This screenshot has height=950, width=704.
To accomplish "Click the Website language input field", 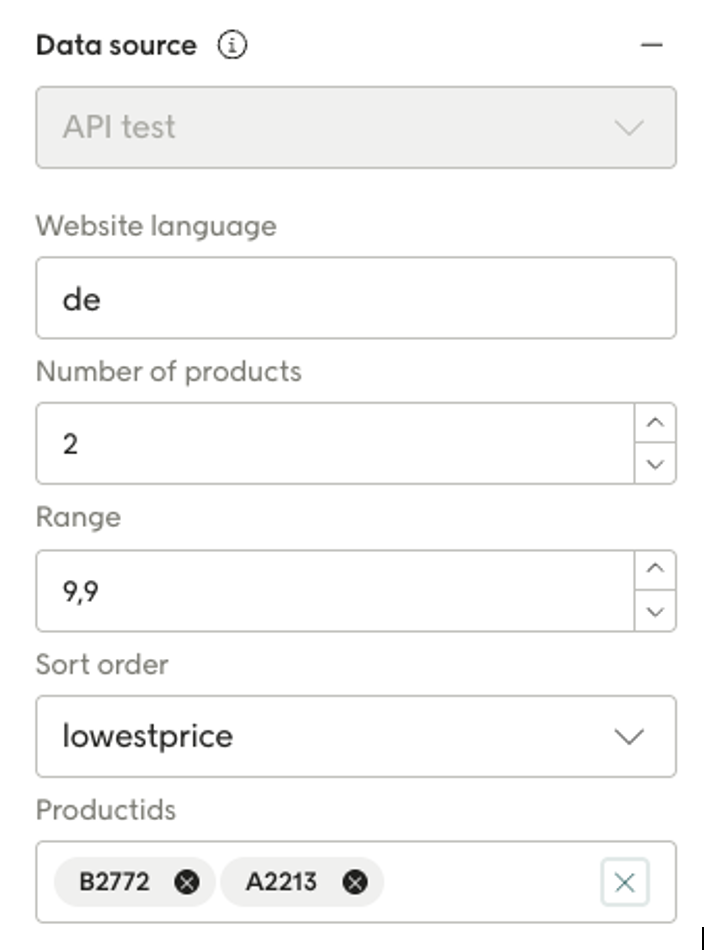I will 355,298.
